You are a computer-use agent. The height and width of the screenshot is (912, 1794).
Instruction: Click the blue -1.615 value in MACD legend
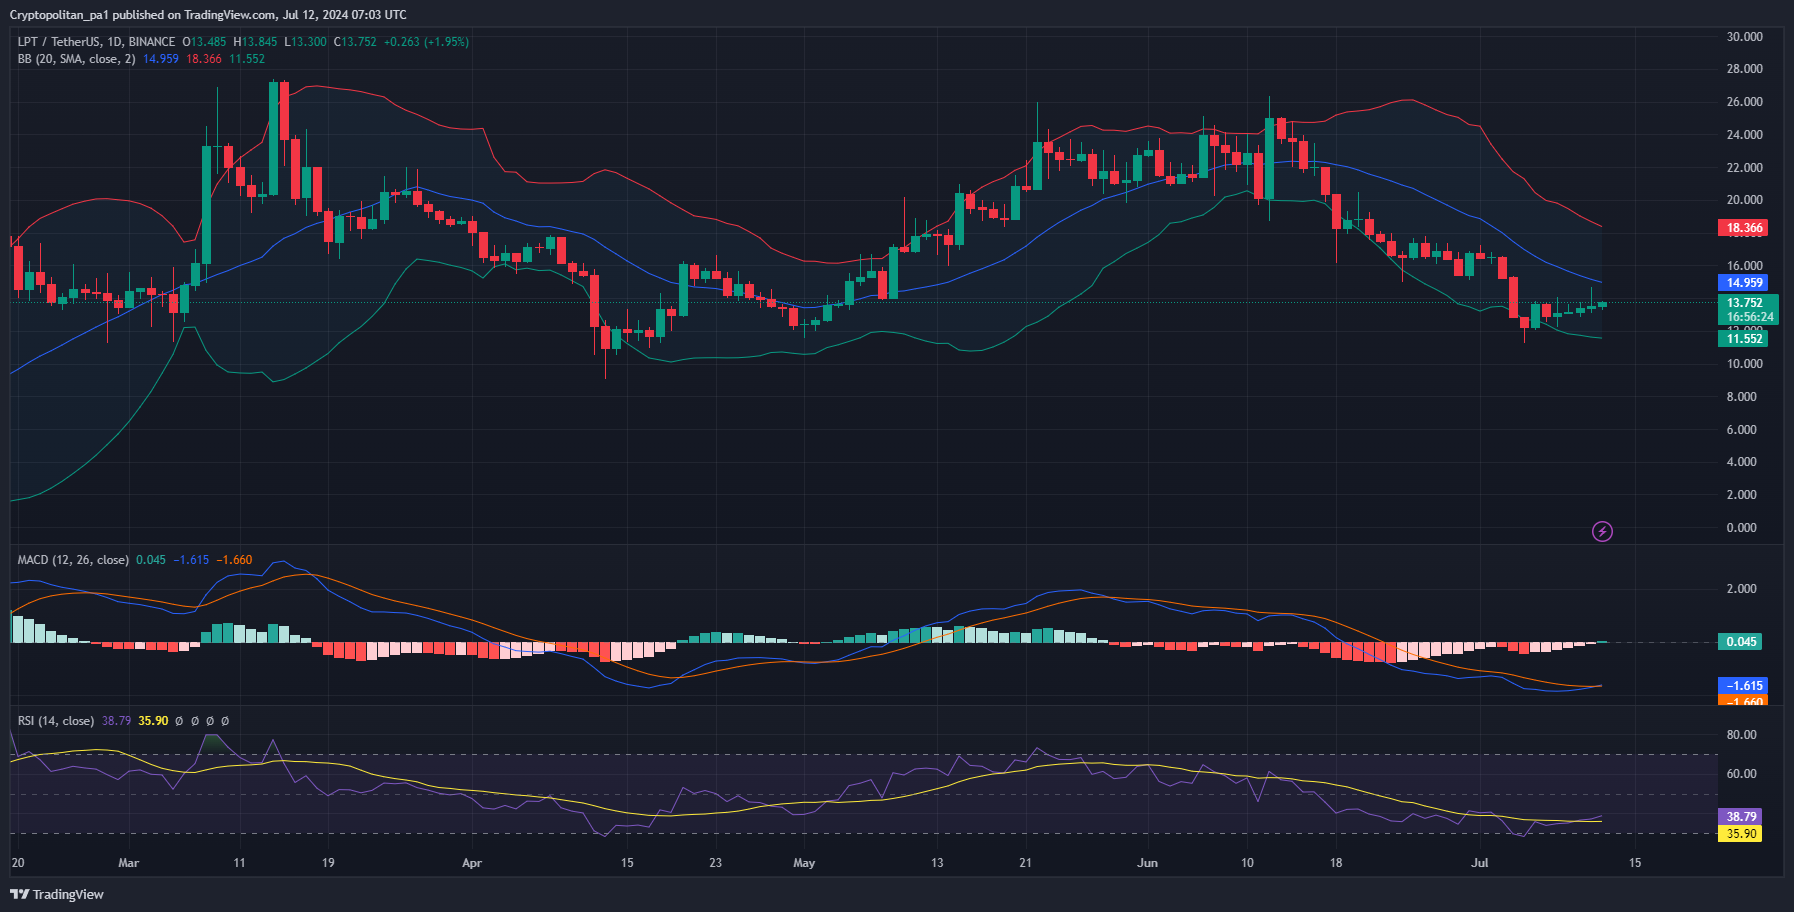[191, 560]
